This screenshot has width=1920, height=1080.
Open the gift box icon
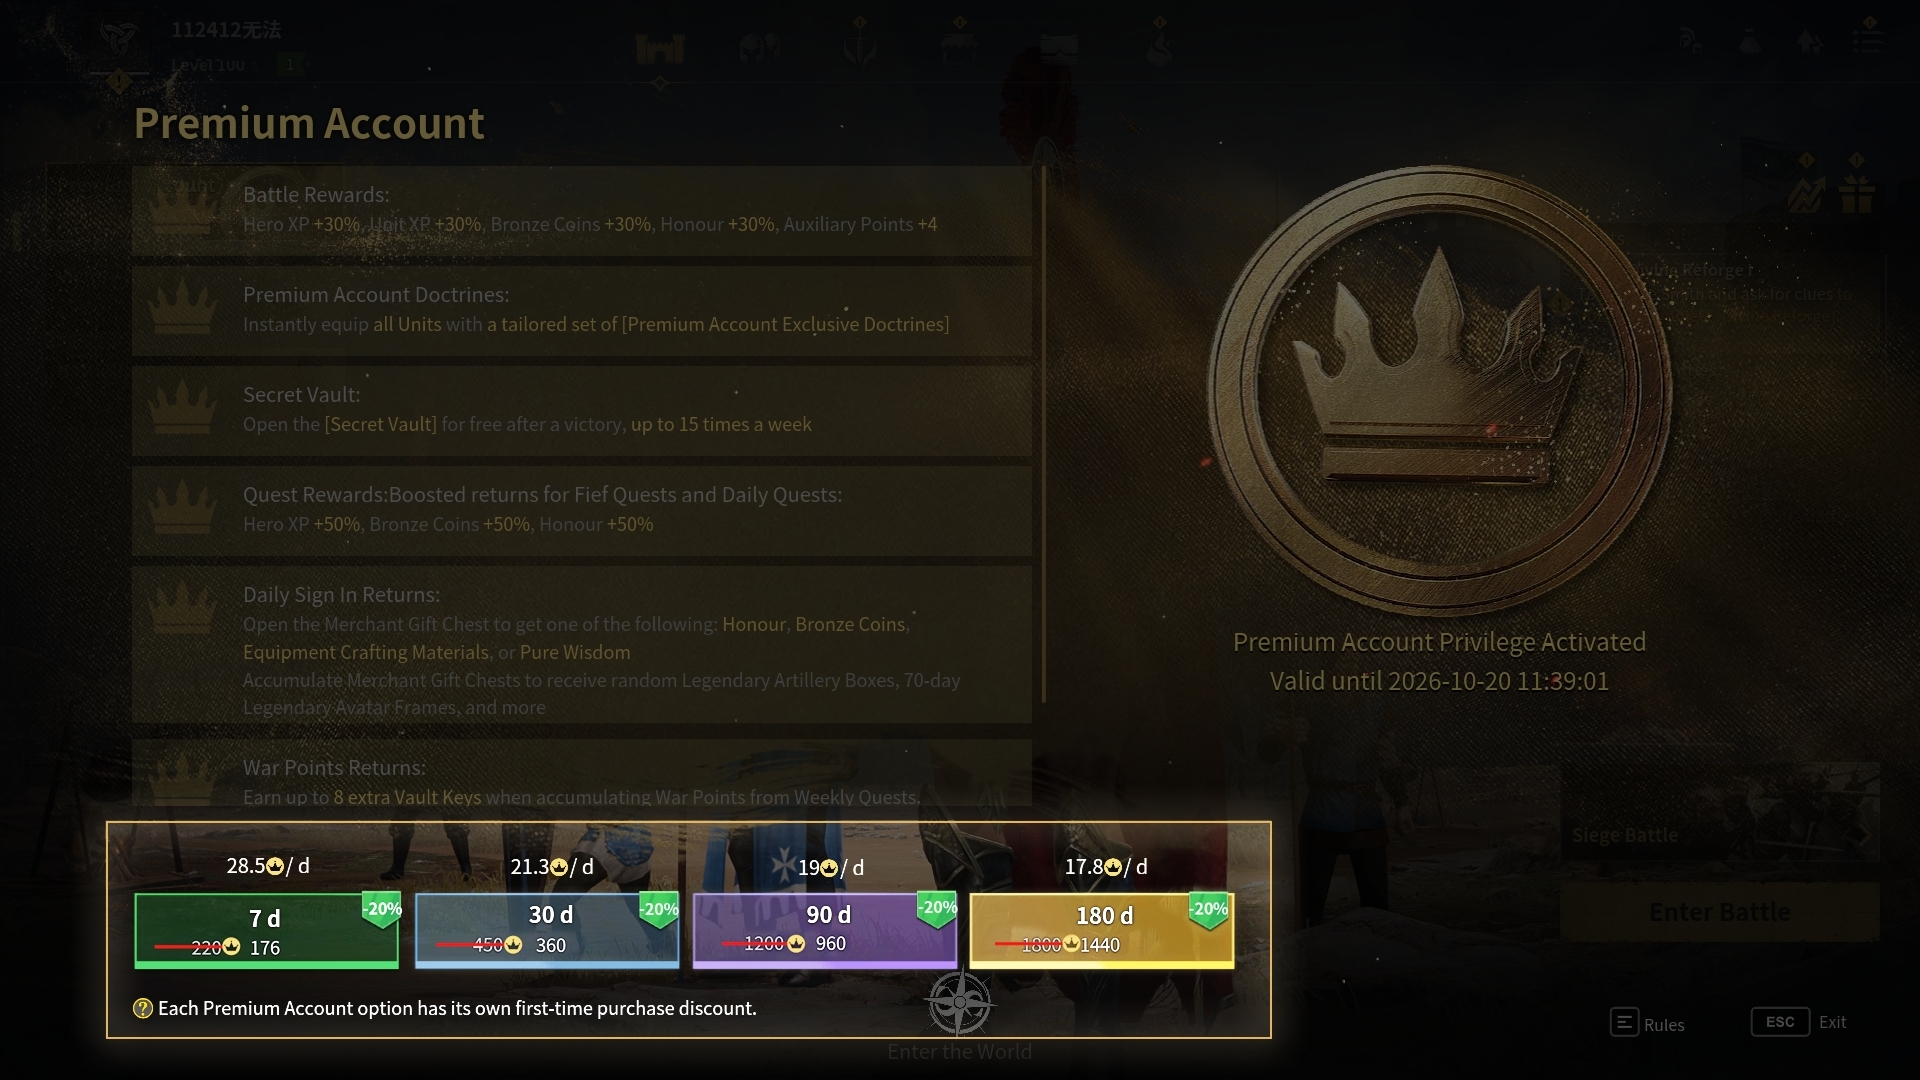pos(1857,193)
